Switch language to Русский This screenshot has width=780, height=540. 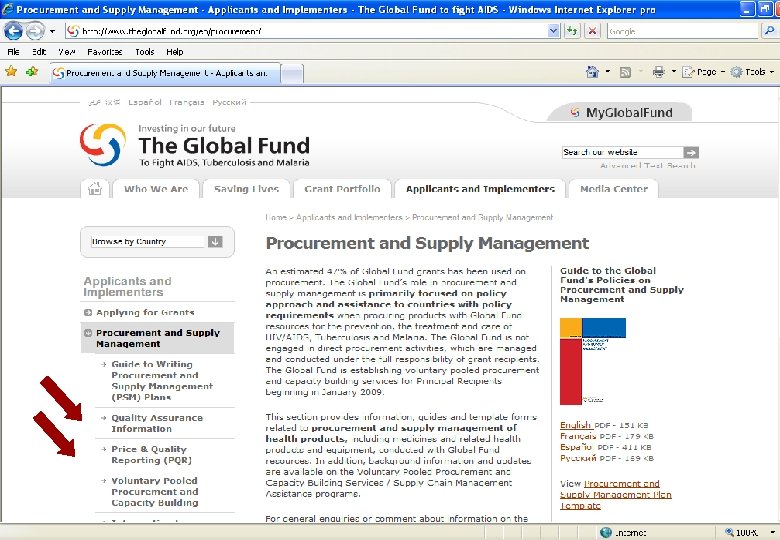229,102
